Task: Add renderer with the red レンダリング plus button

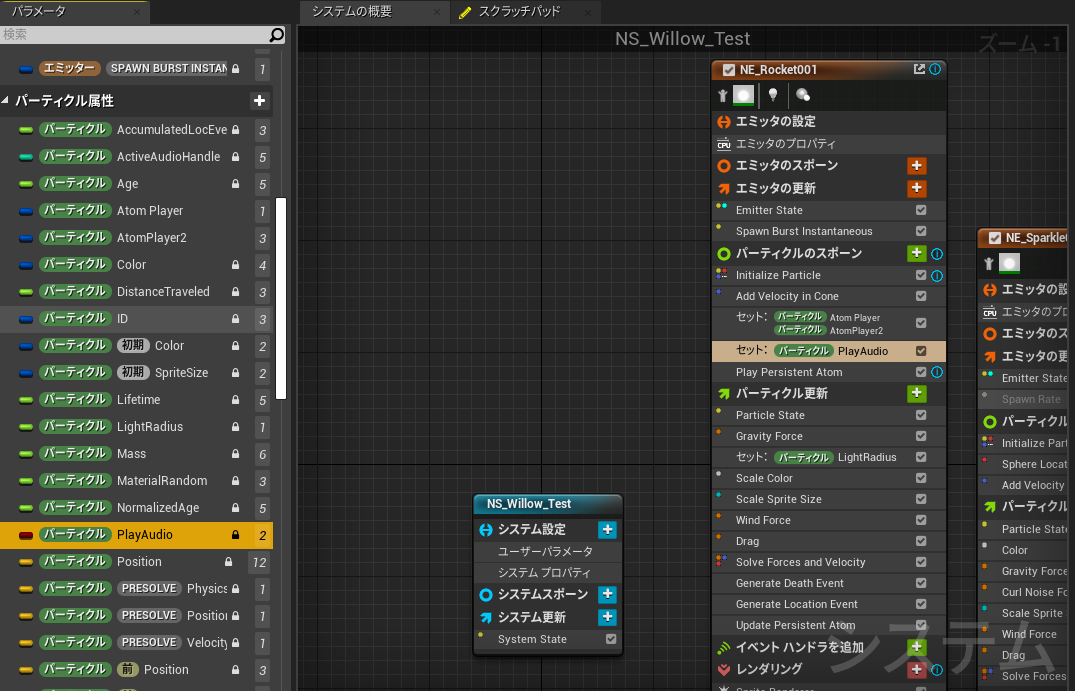Action: (916, 669)
